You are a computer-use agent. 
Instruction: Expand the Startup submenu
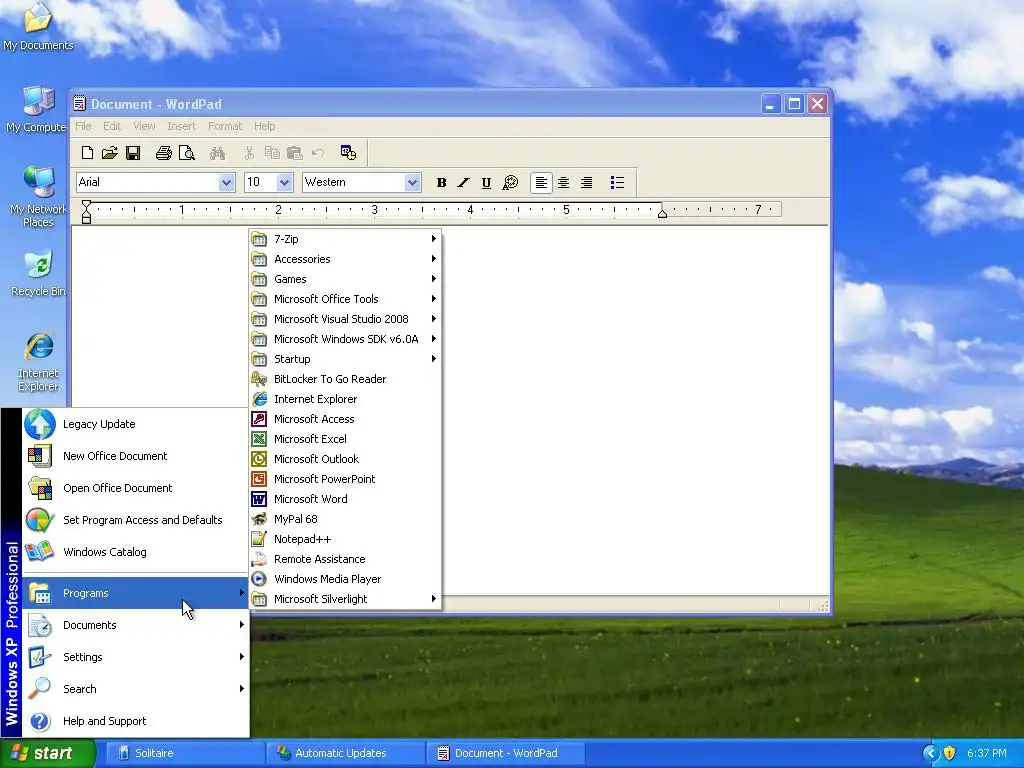(x=345, y=359)
